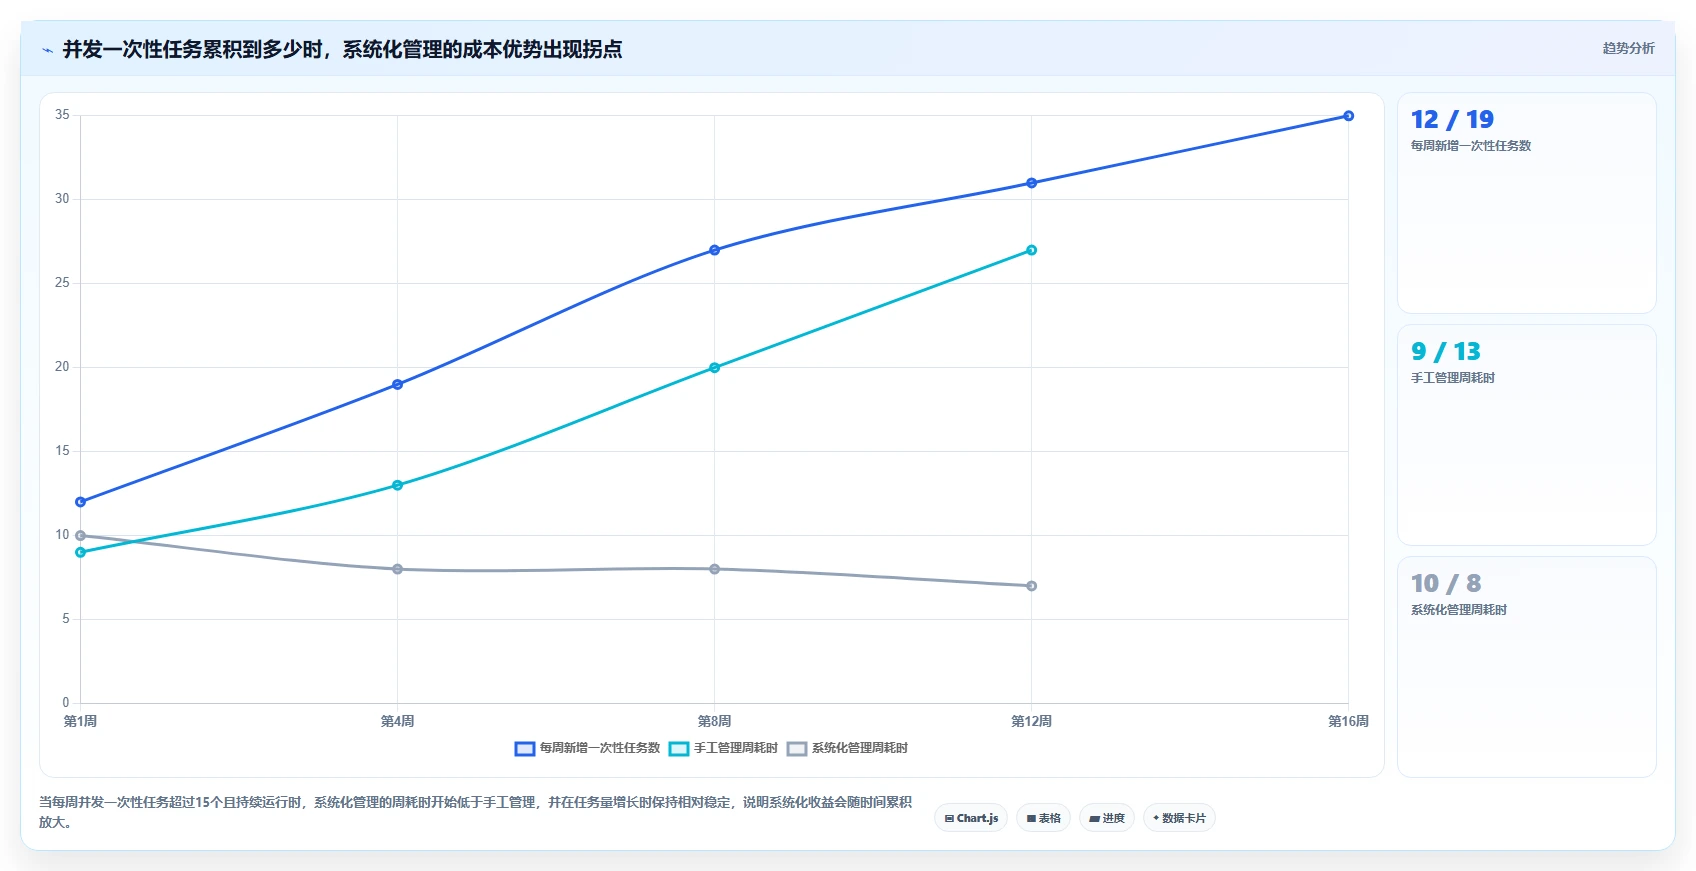Click the 12 / 19 card value
The height and width of the screenshot is (871, 1696).
[x=1452, y=120]
